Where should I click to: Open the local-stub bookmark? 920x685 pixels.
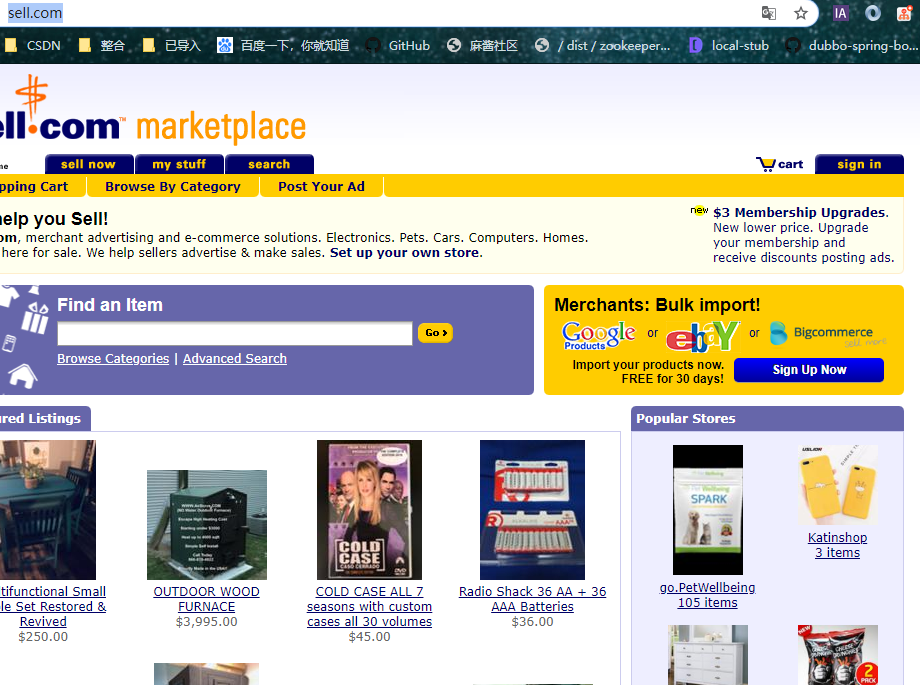(729, 45)
